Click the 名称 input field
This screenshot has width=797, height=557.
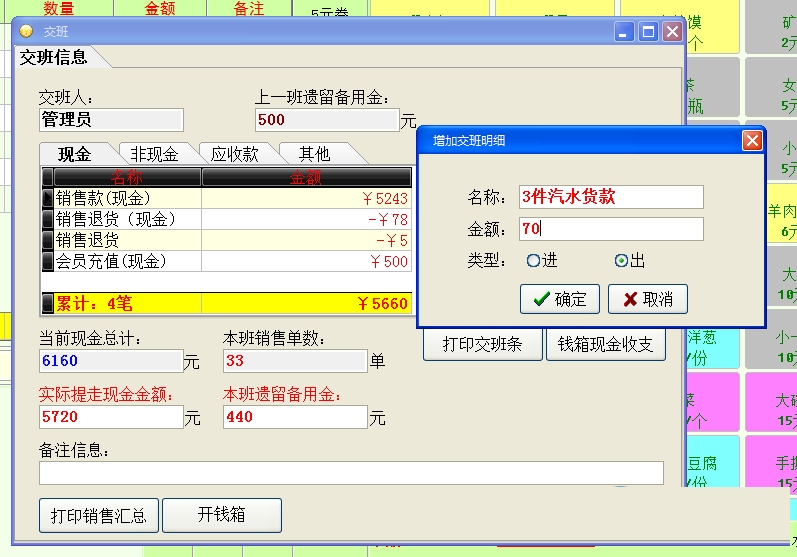tap(611, 197)
